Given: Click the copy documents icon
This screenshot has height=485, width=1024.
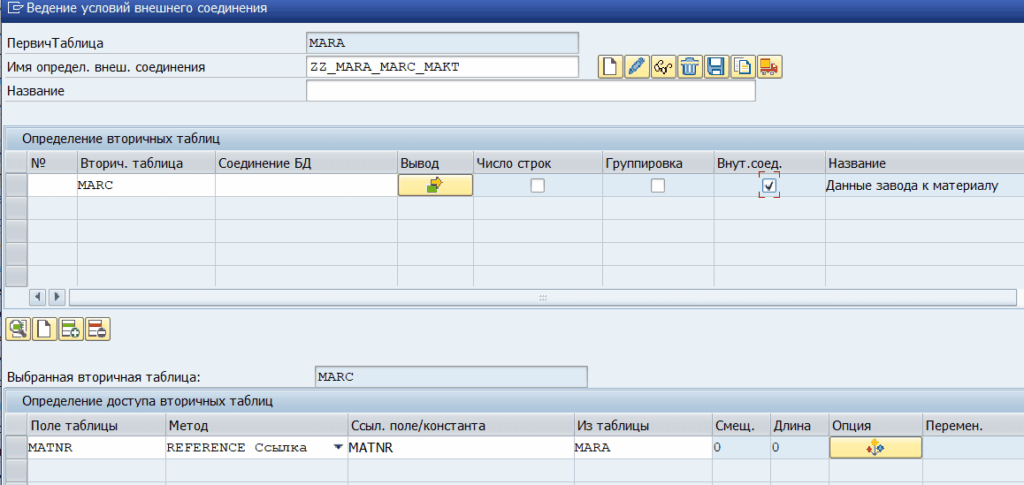Looking at the screenshot, I should click(742, 67).
